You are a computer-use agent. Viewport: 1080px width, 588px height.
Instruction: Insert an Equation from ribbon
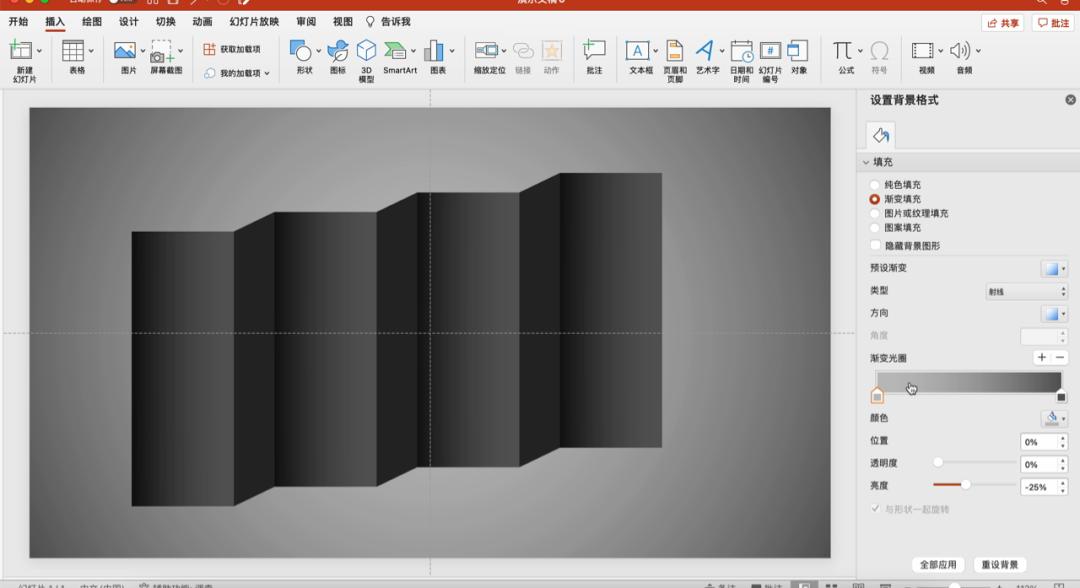coord(843,51)
